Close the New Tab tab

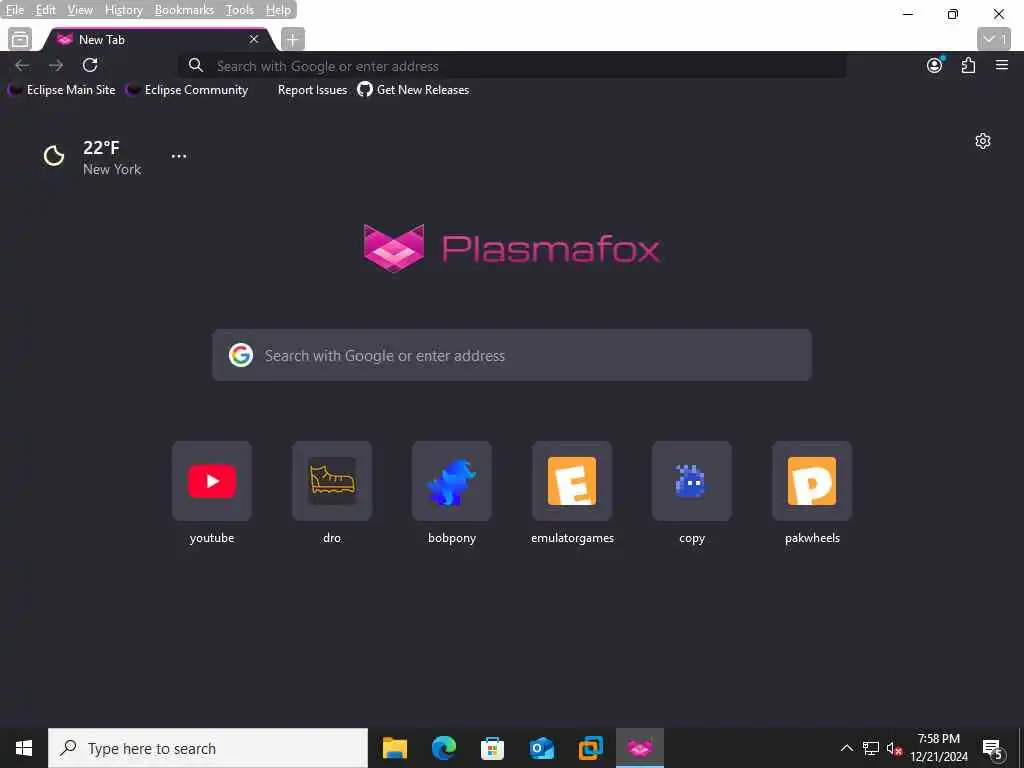pyautogui.click(x=254, y=40)
